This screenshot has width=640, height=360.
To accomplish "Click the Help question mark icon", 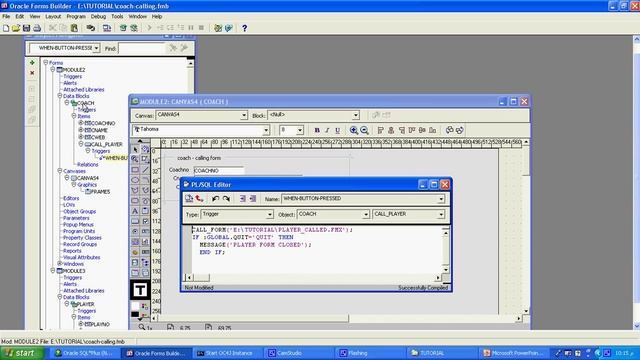I will pyautogui.click(x=244, y=28).
